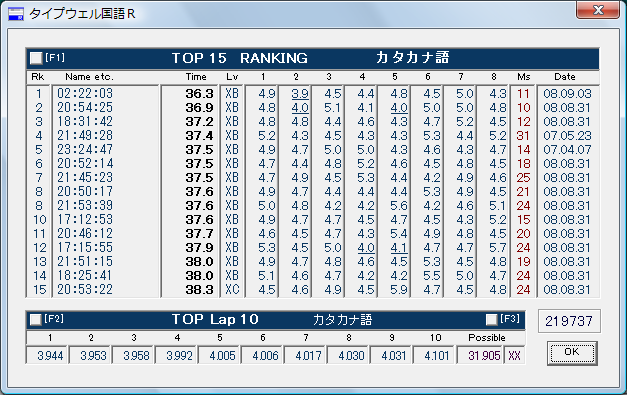
Task: Select lap time 3.992
Action: click(179, 355)
